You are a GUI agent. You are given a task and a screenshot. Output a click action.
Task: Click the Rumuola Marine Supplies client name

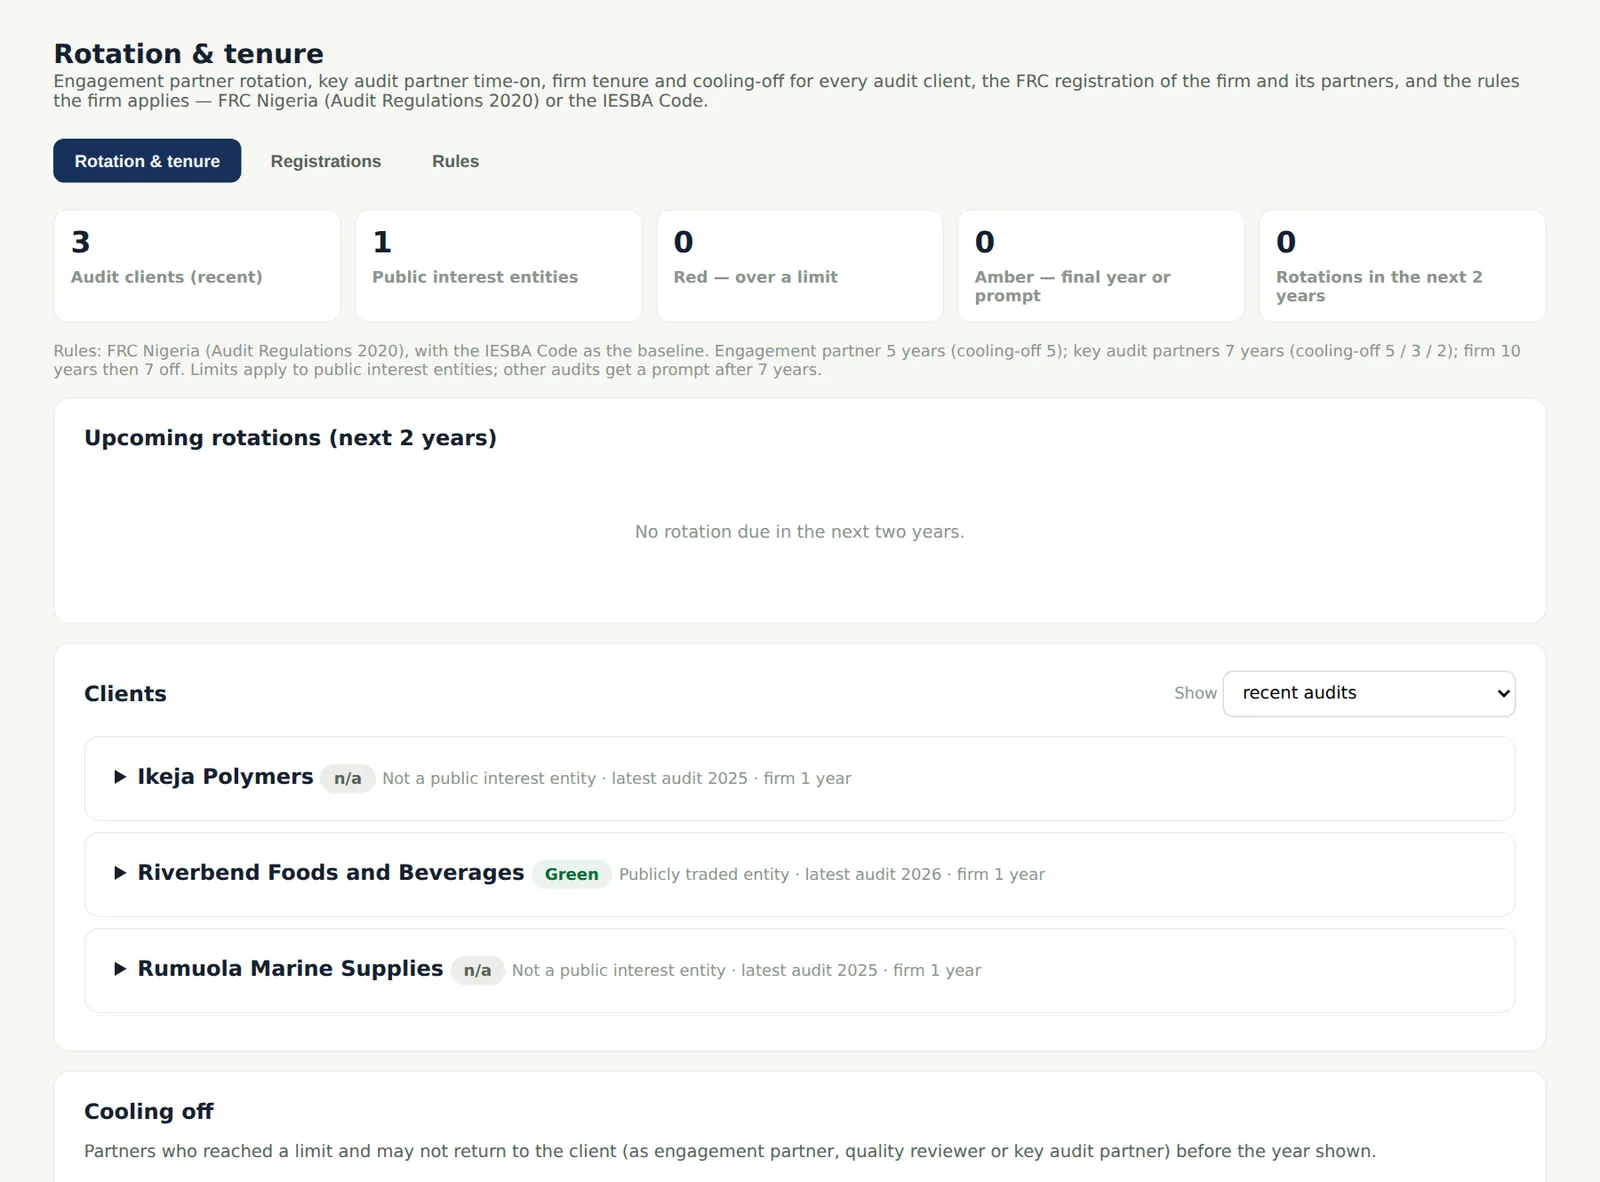290,968
